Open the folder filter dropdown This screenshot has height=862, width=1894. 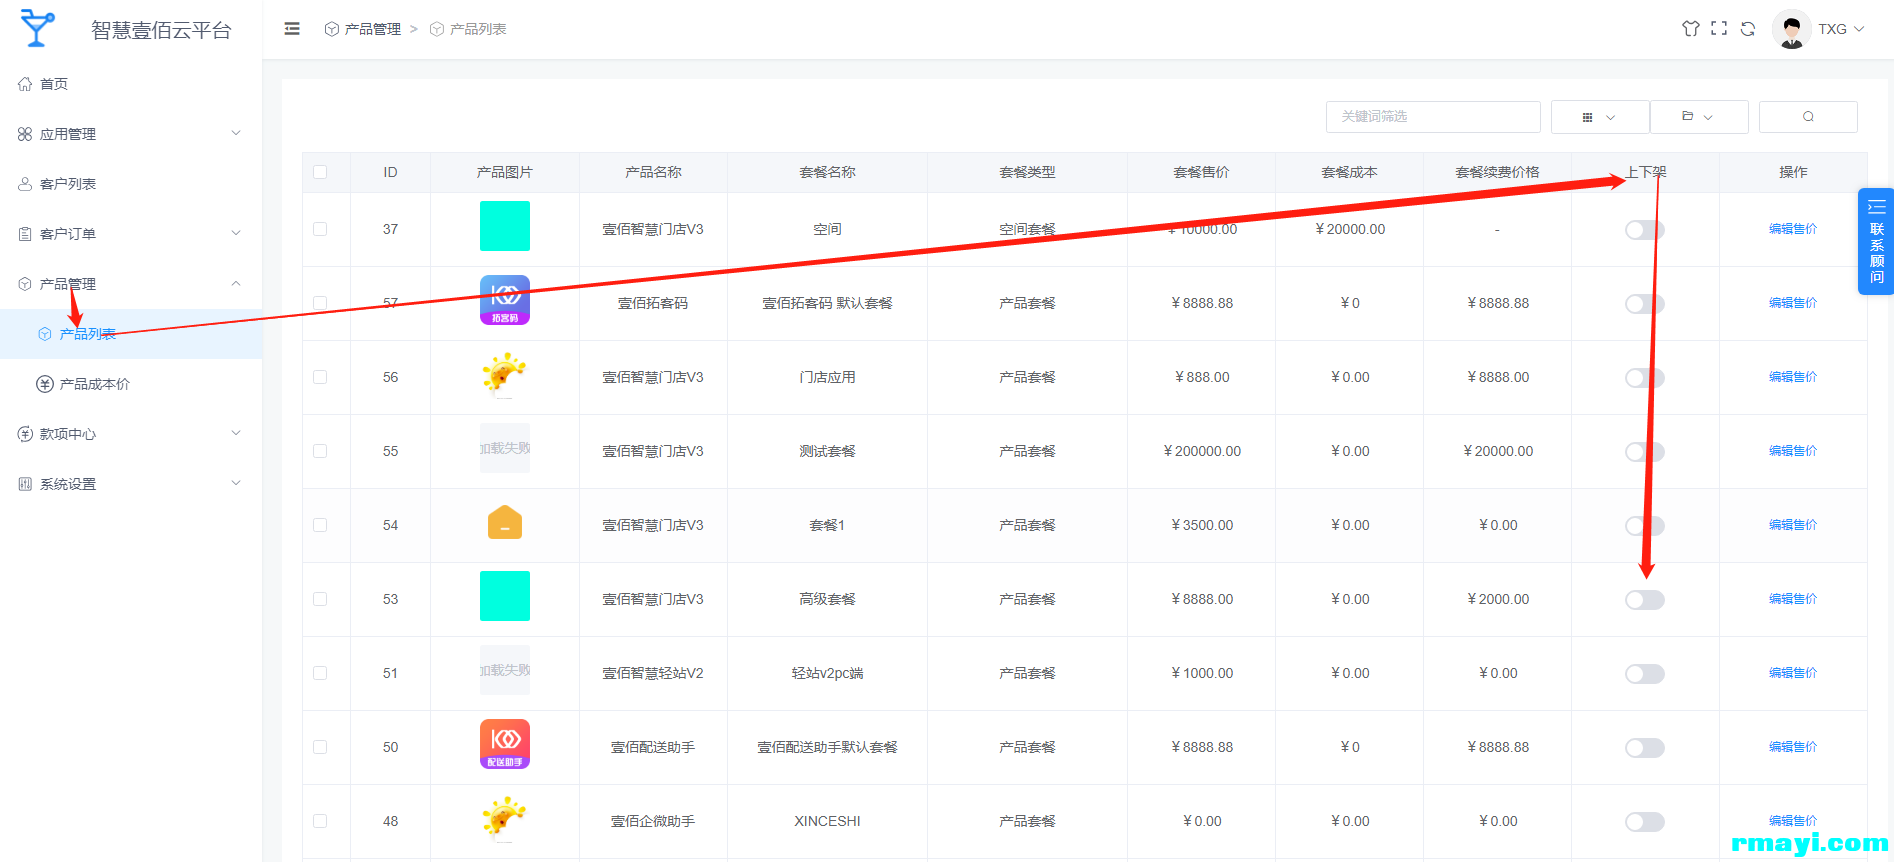click(1699, 117)
